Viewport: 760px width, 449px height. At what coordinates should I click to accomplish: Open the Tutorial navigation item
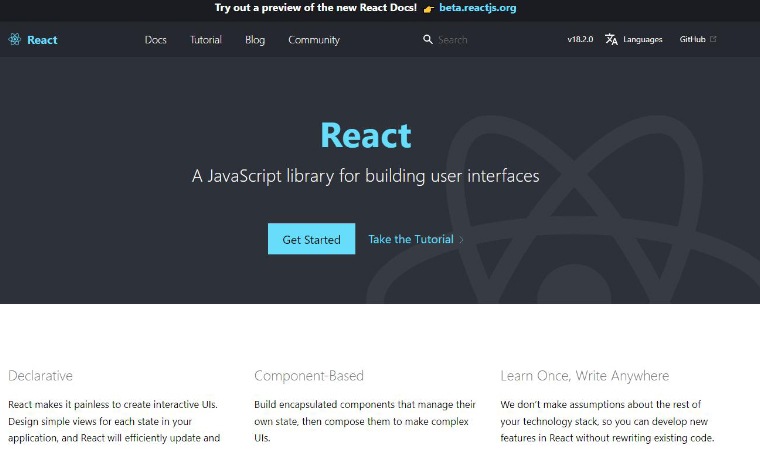pos(206,40)
